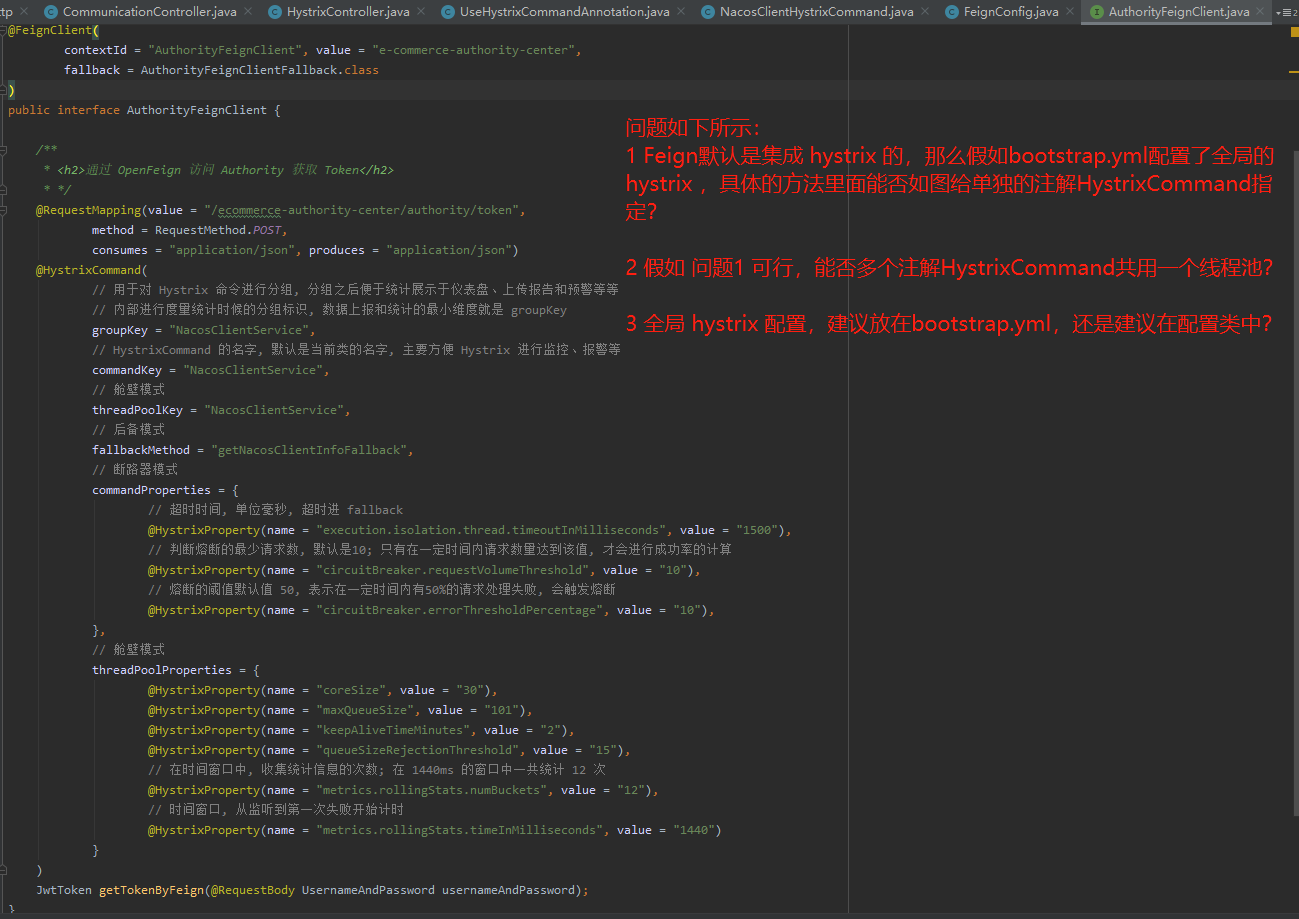
Task: Click the "queueSizeRejectionThreshold" property name
Action: (416, 750)
